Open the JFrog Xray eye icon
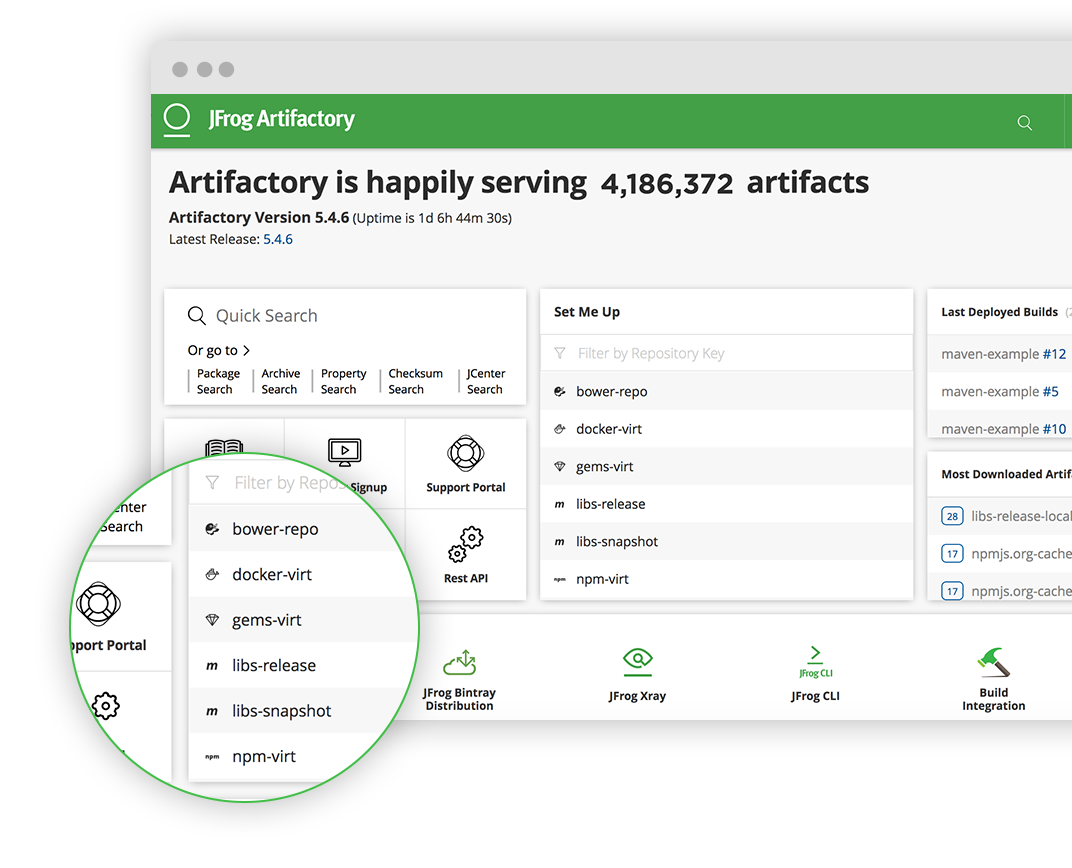The image size is (1072, 868). tap(638, 660)
